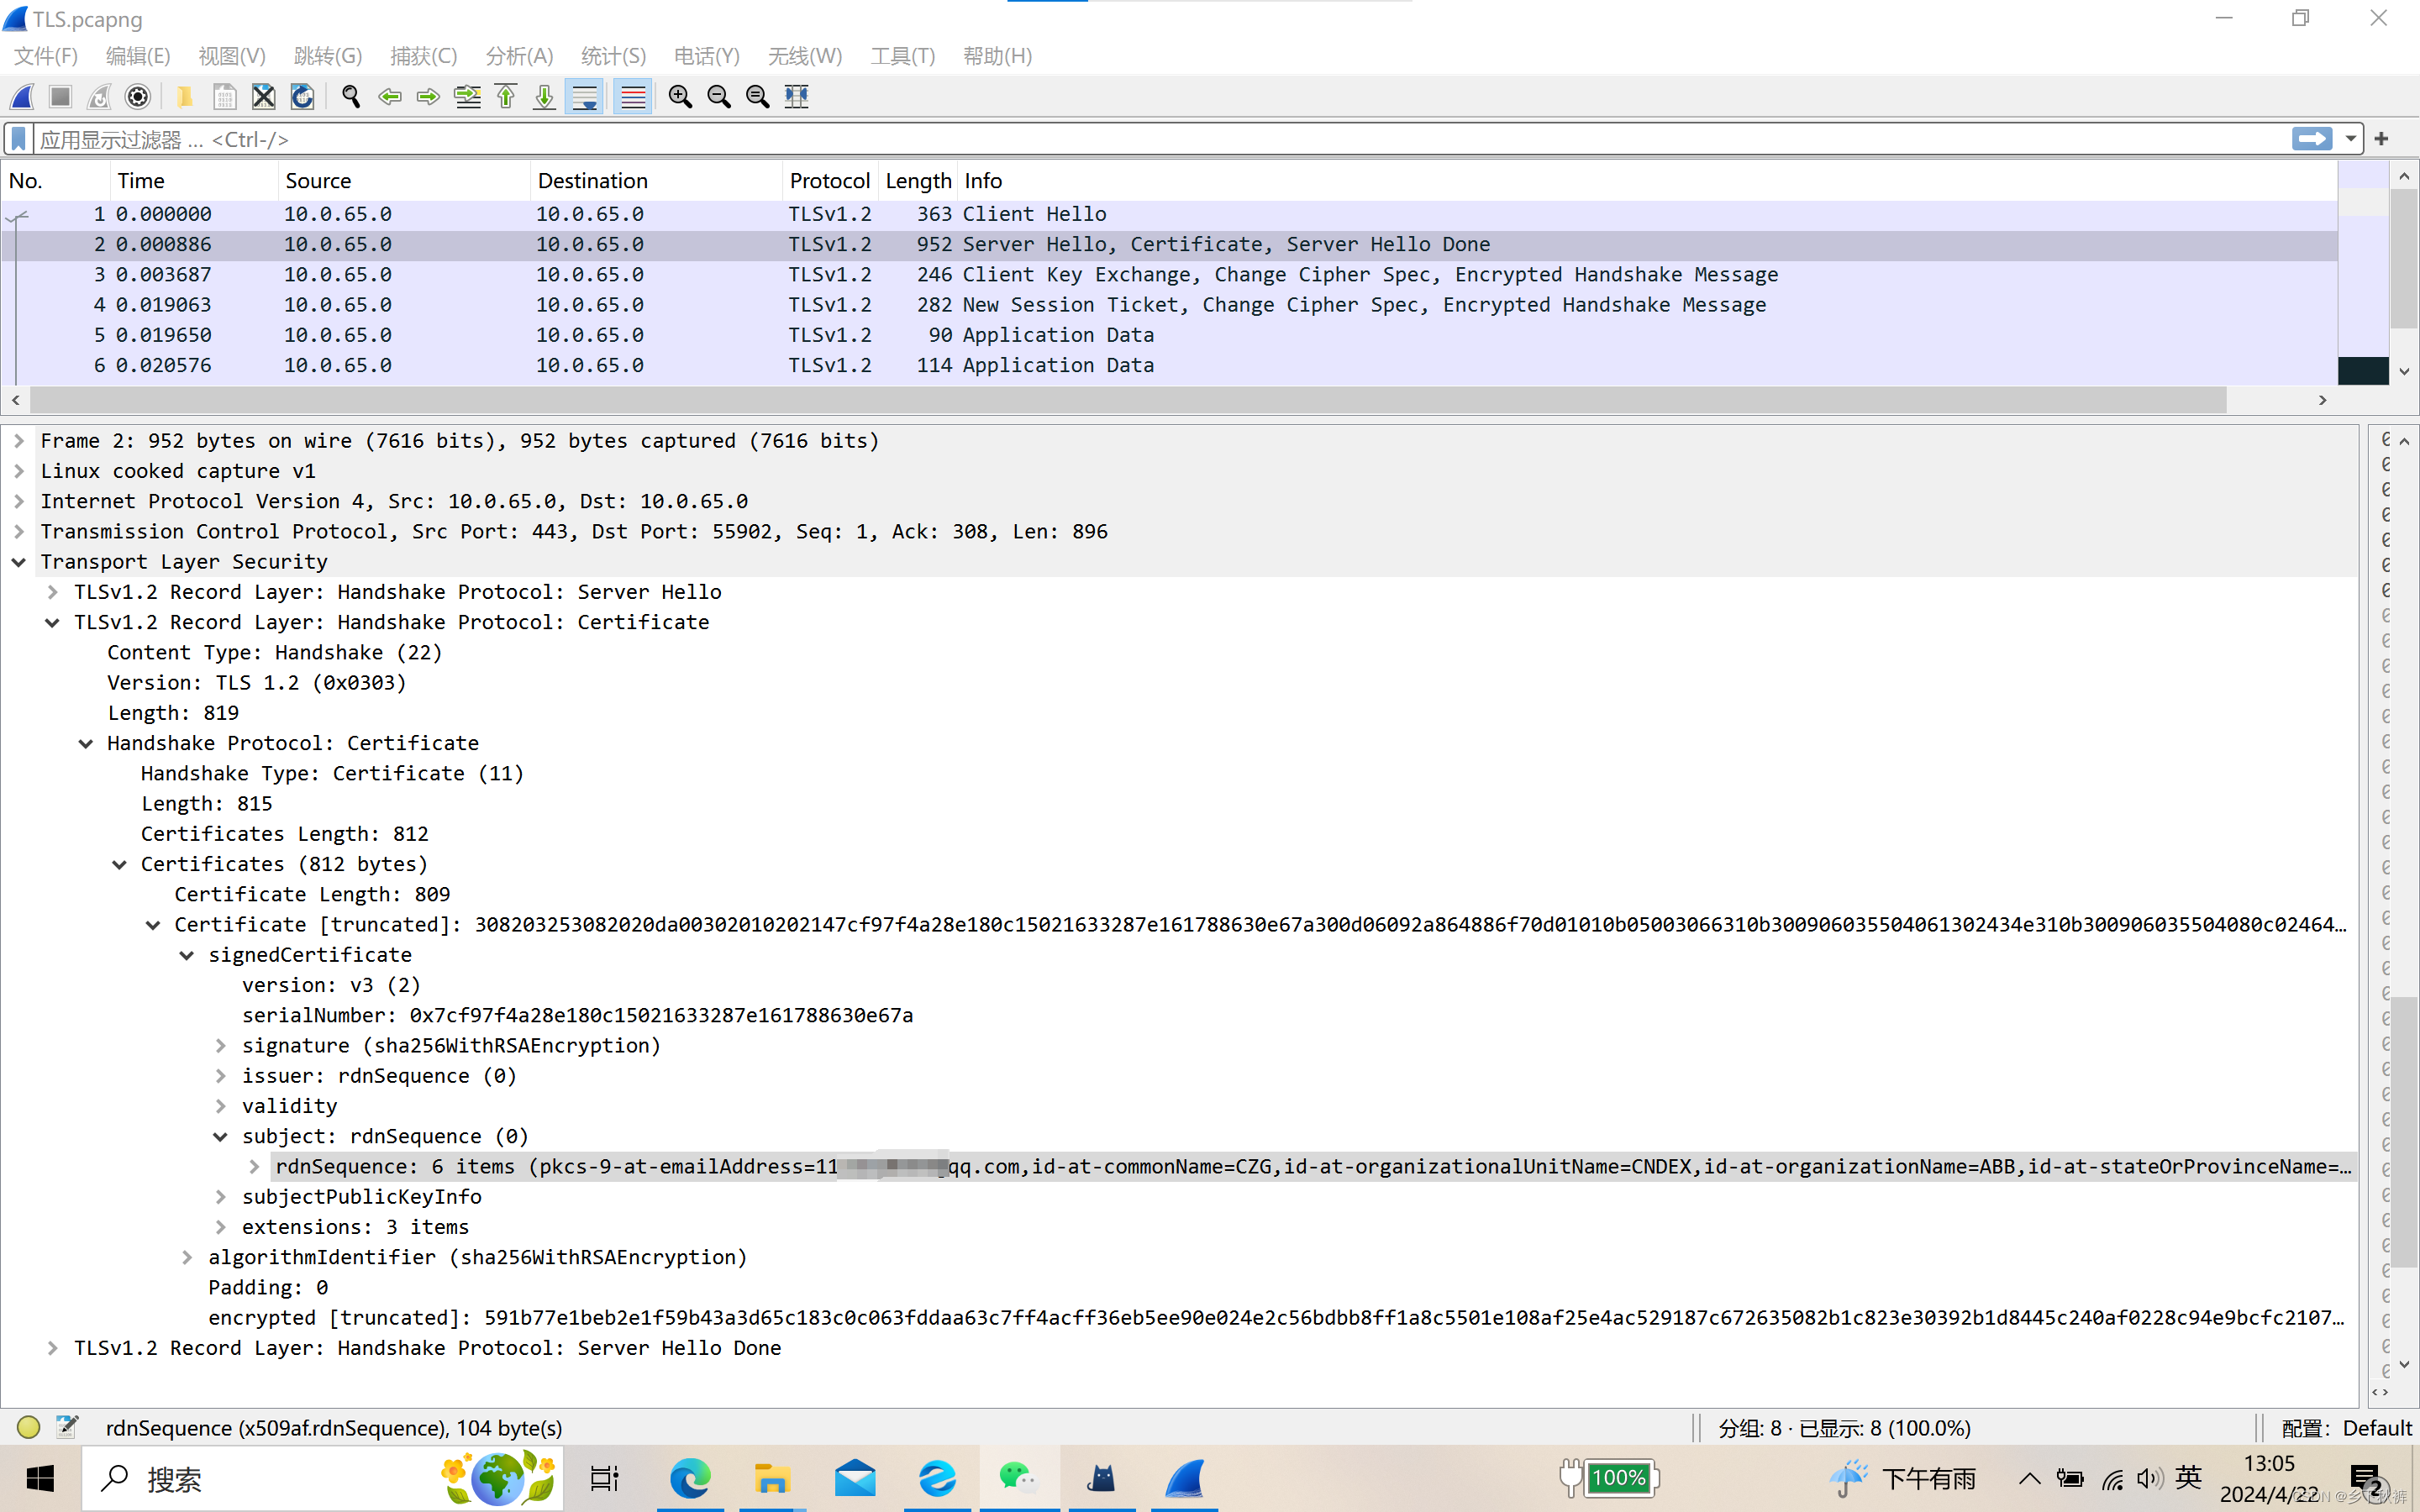This screenshot has height=1512, width=2420.
Task: Click the display filter bookmark icon
Action: click(x=19, y=139)
